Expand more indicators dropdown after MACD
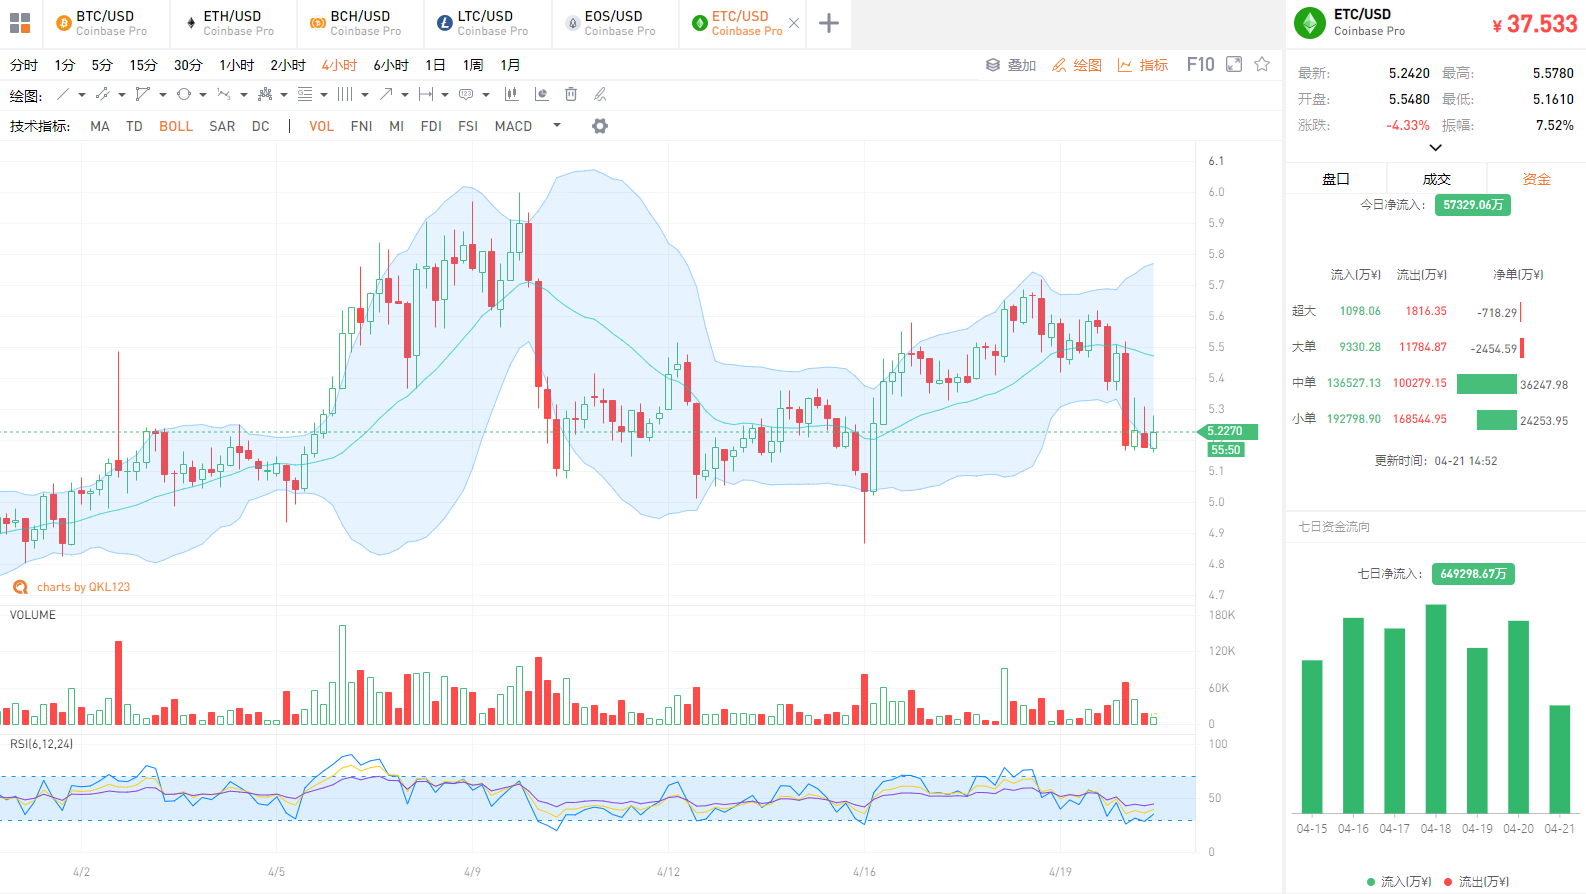The image size is (1586, 894). click(557, 126)
